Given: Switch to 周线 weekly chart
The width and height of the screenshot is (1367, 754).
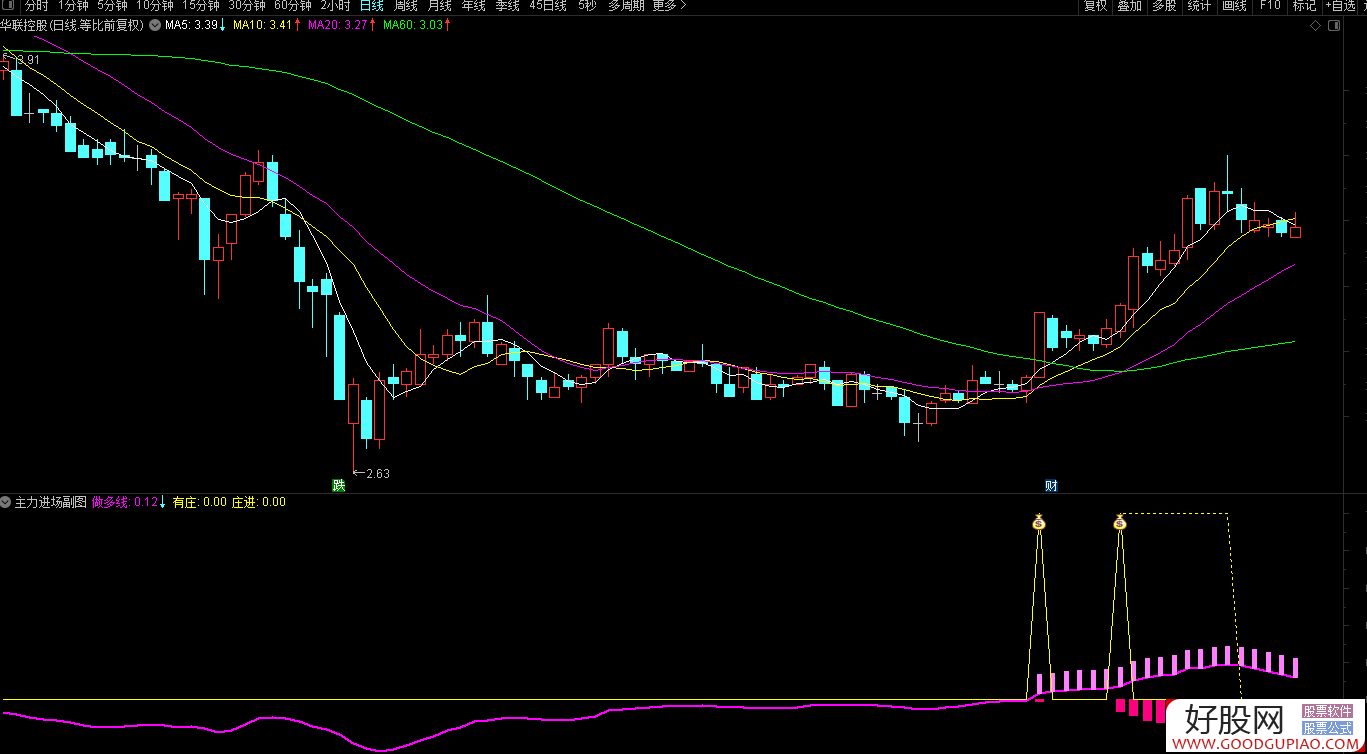Looking at the screenshot, I should [405, 6].
